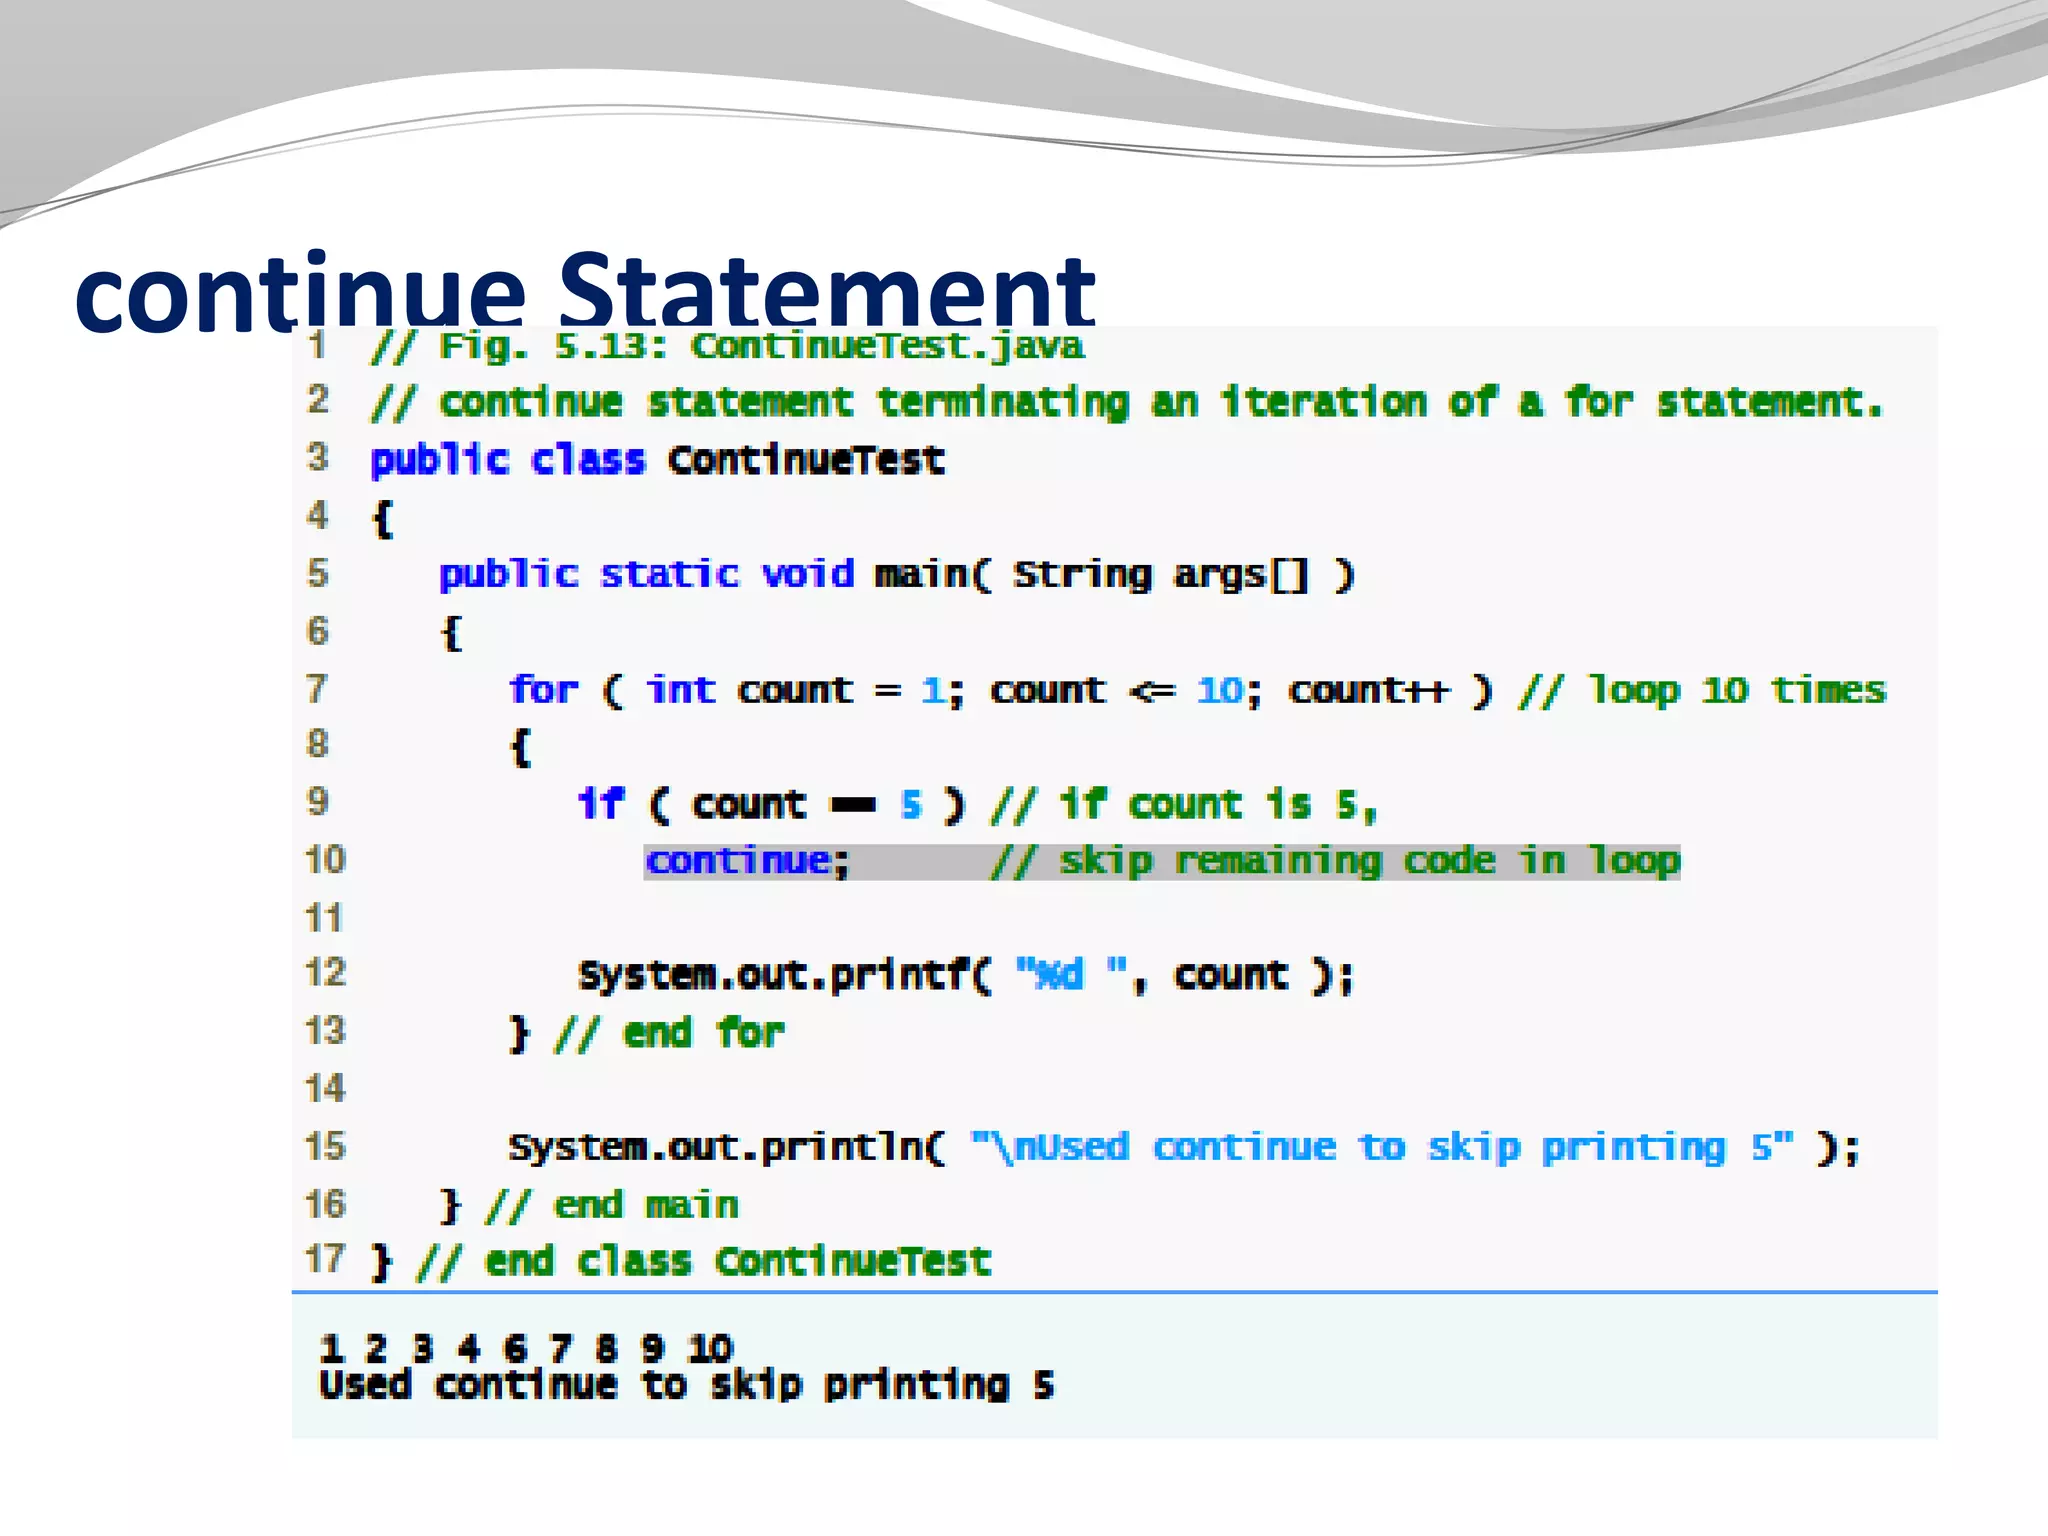Click the 'if ( count == 5 )' condition
This screenshot has height=1536, width=2048.
[x=771, y=804]
